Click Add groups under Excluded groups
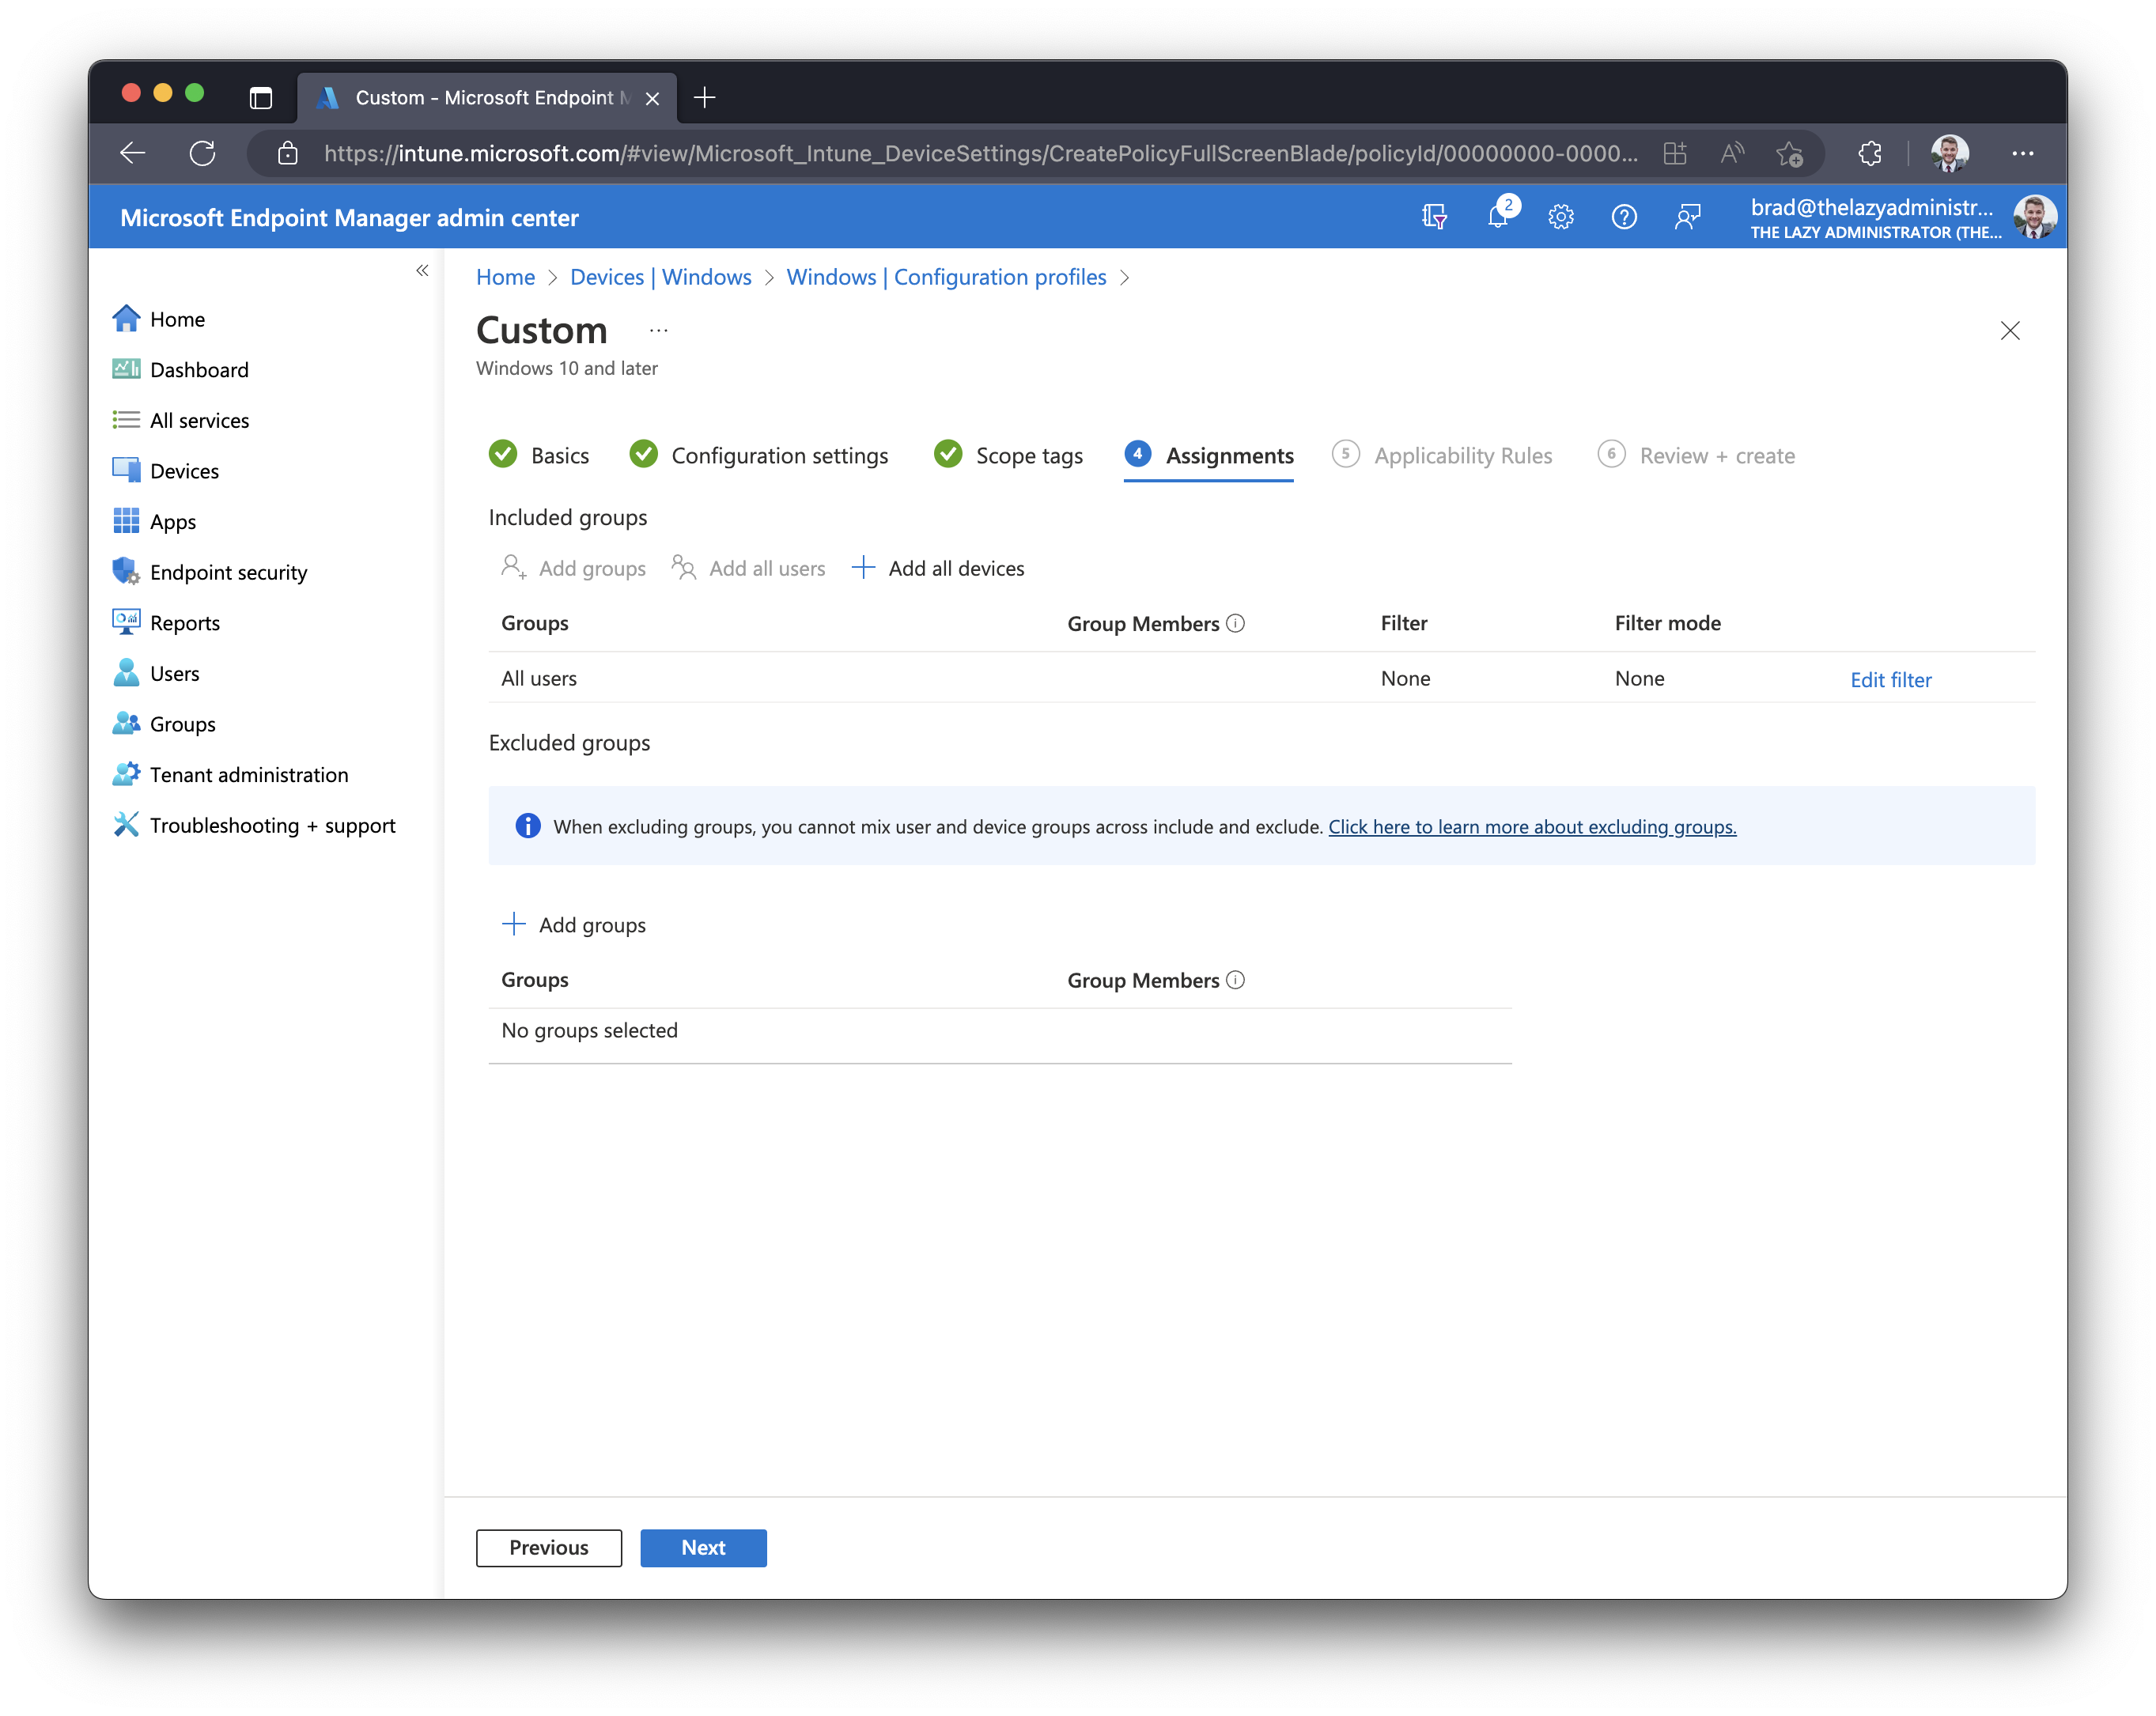2156x1716 pixels. [573, 925]
